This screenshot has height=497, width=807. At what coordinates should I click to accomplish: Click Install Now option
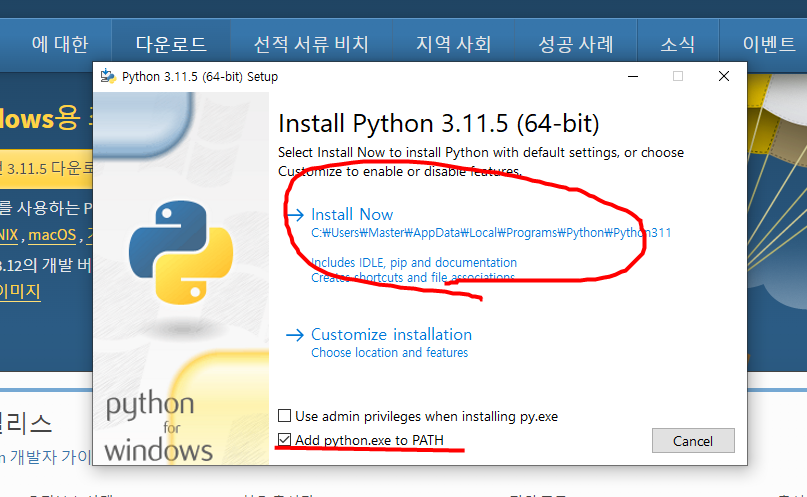click(x=352, y=215)
